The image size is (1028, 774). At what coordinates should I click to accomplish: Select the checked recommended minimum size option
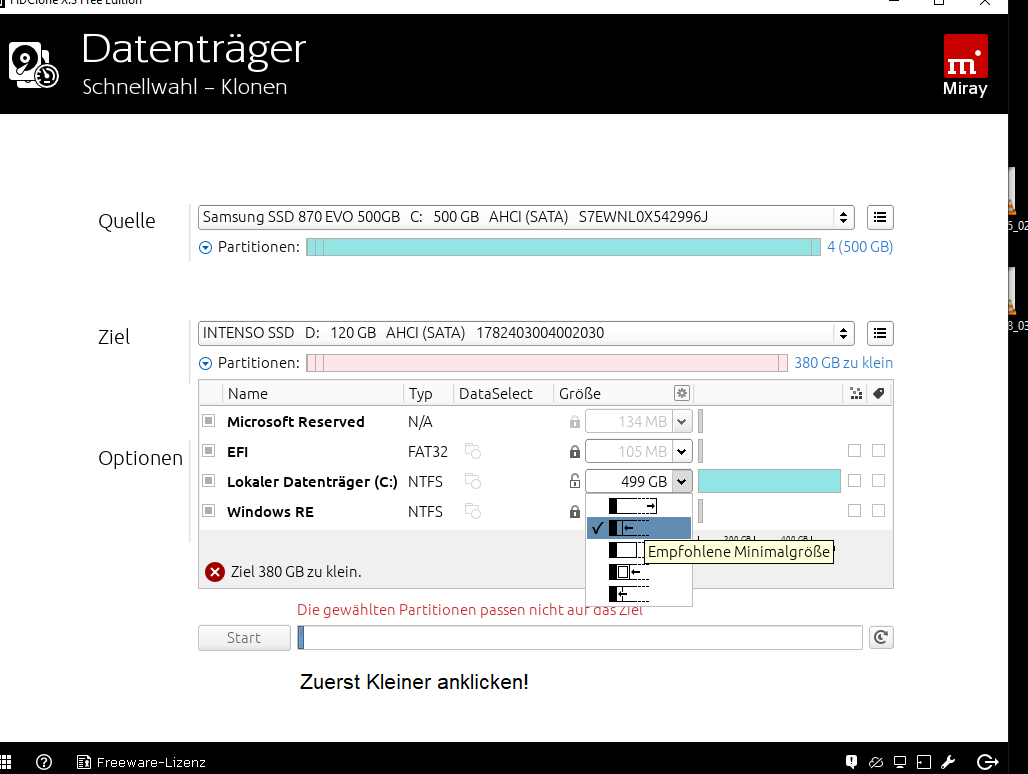(639, 528)
